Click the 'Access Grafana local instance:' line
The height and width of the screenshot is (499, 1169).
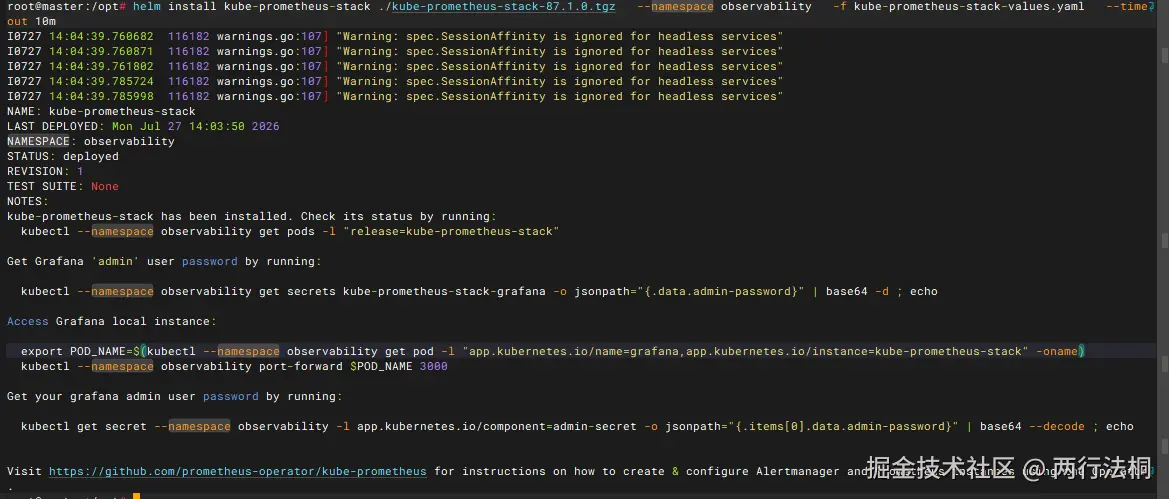(x=111, y=321)
